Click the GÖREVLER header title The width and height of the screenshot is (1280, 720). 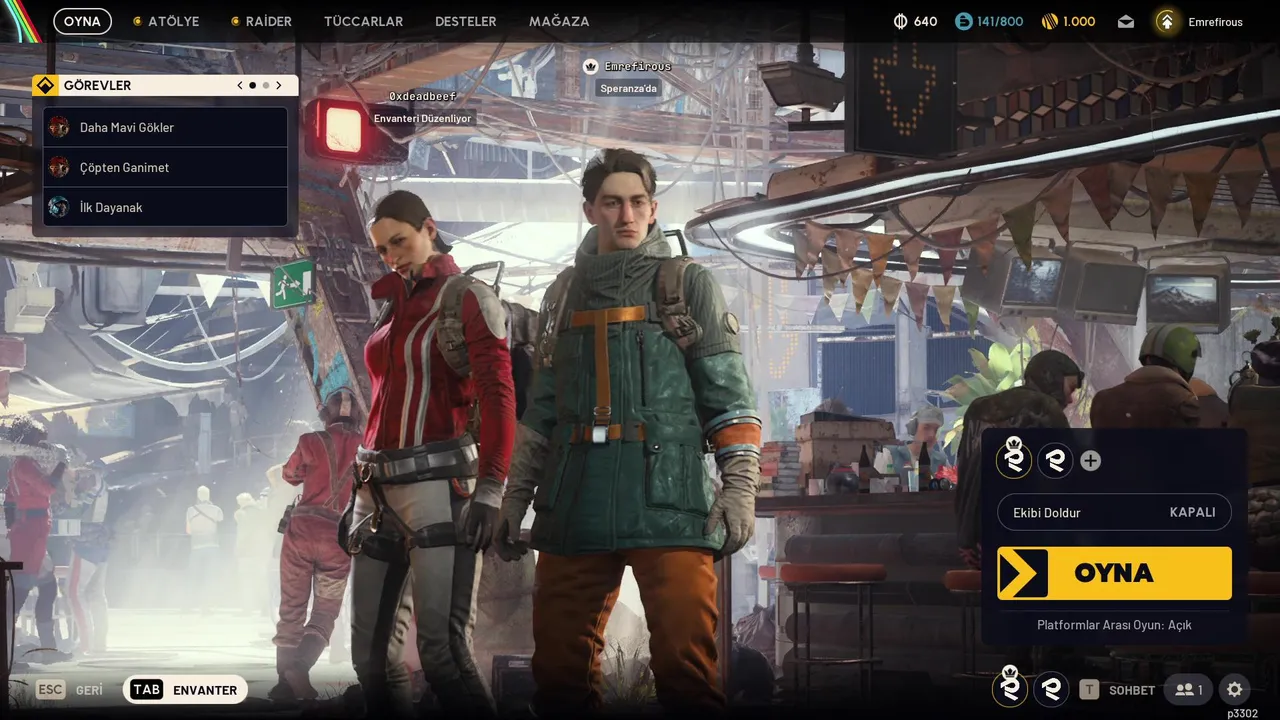(97, 85)
